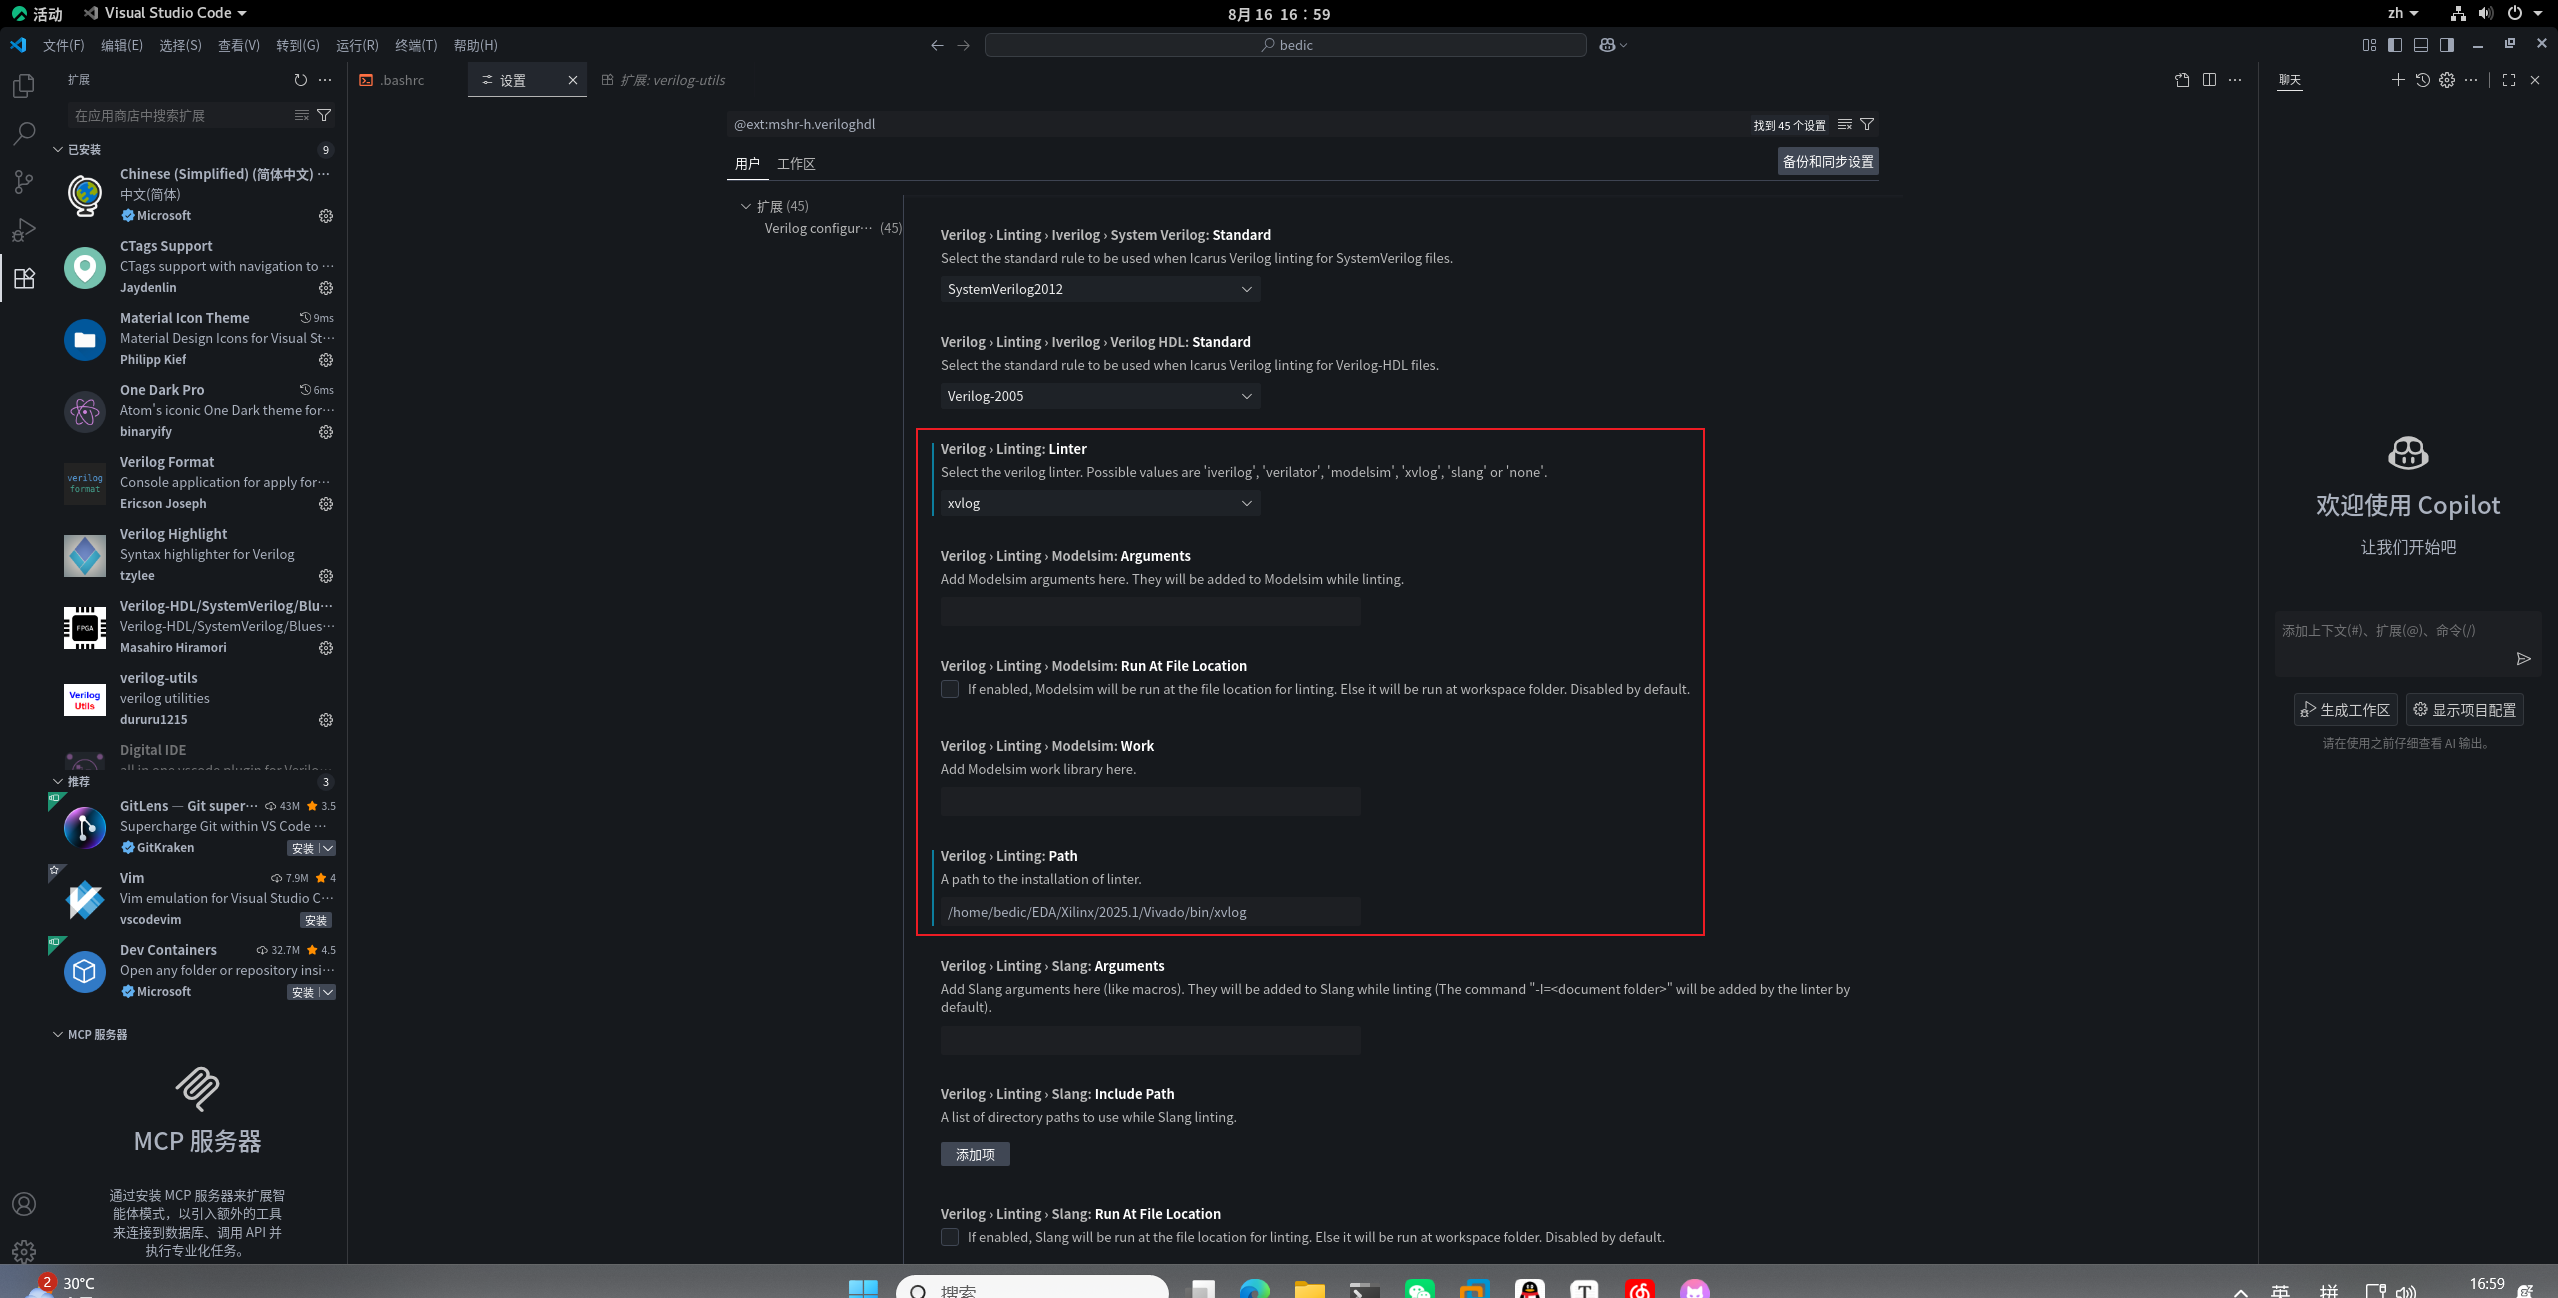This screenshot has height=1298, width=2558.
Task: Enable Modelsim Run At File Location checkbox
Action: 950,689
